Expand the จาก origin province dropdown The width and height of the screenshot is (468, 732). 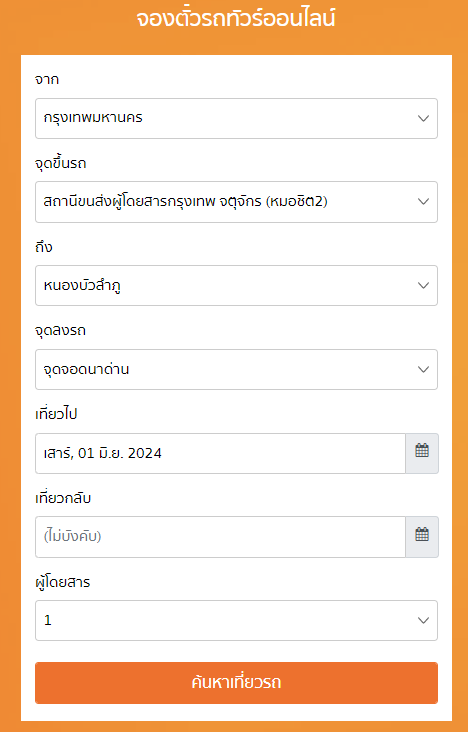point(236,118)
